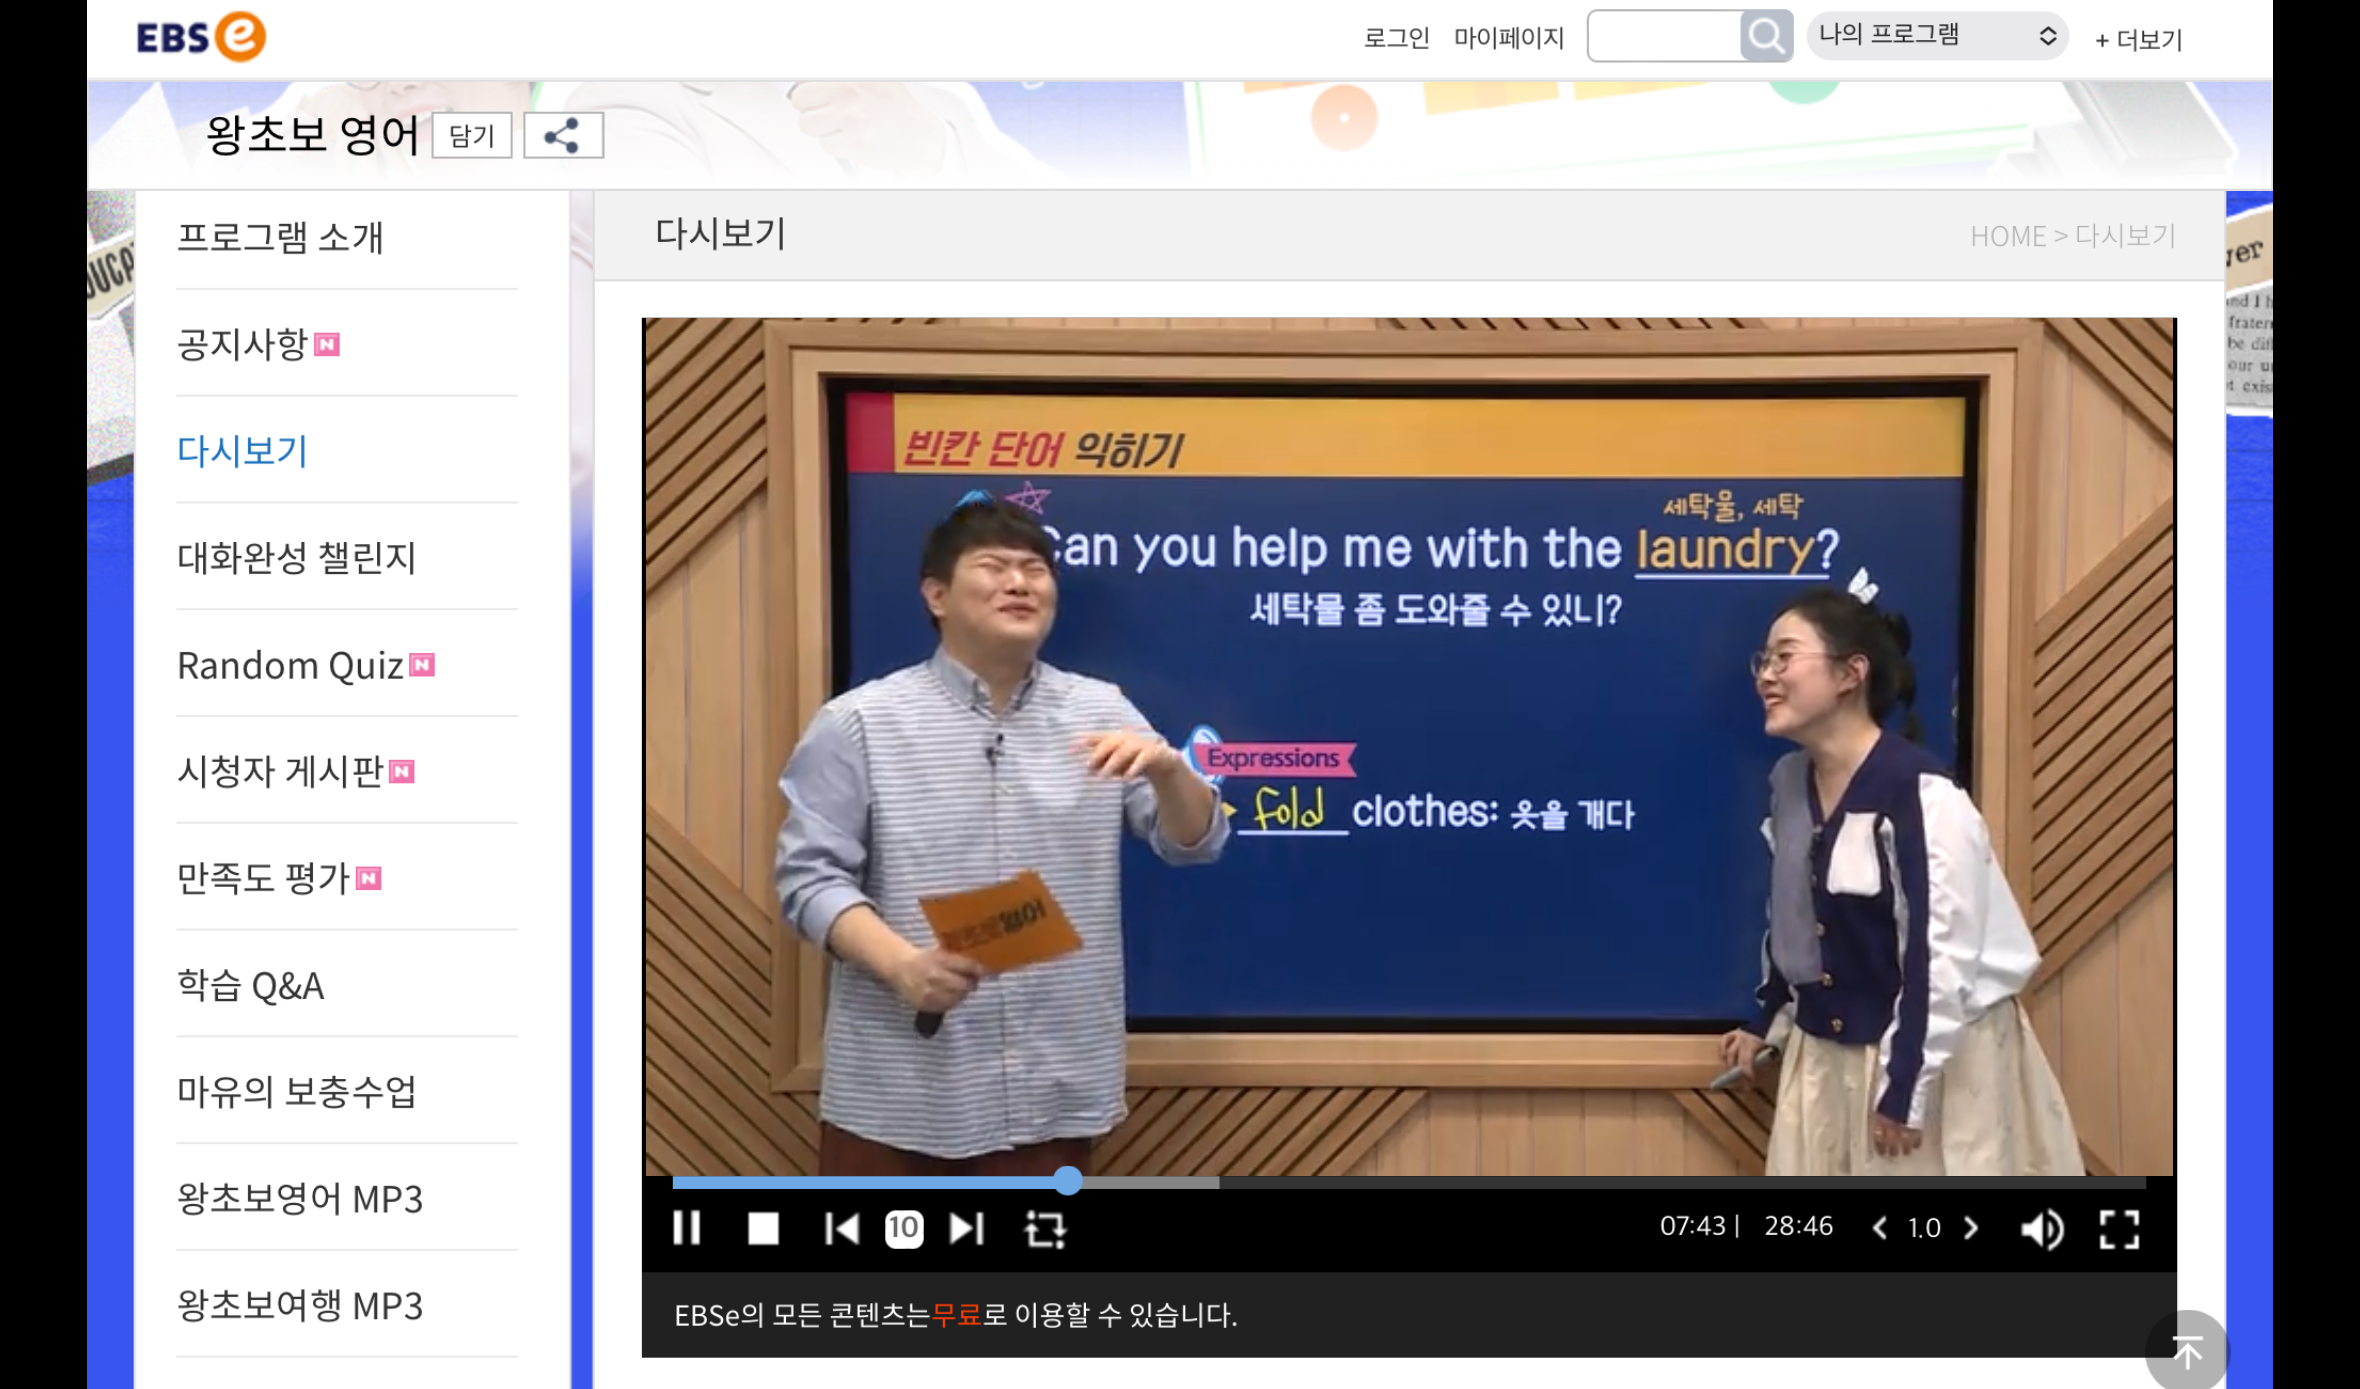Viewport: 2360px width, 1389px height.
Task: Share 왕초보 영어 with the share icon
Action: click(x=563, y=136)
